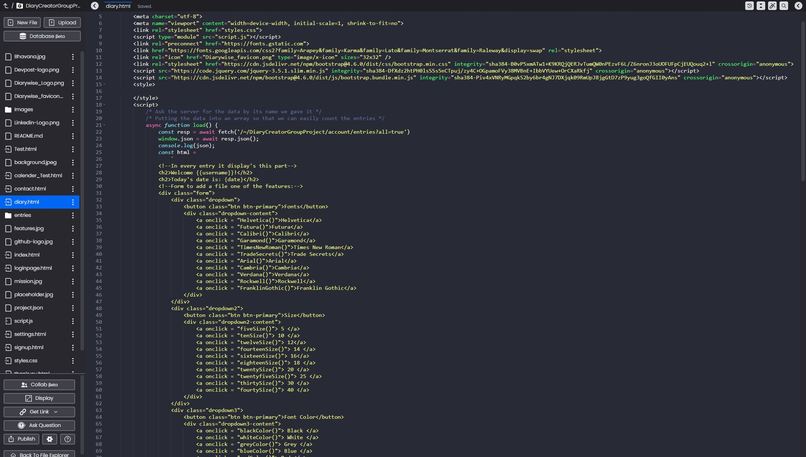
Task: Fold code at line 18 script tag
Action: pos(105,105)
